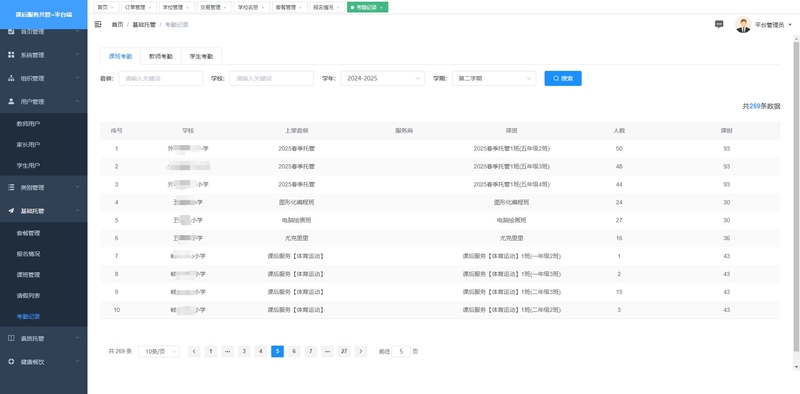The width and height of the screenshot is (800, 394).
Task: Click the first ellipsis jump-back pagination button
Action: coord(228,351)
